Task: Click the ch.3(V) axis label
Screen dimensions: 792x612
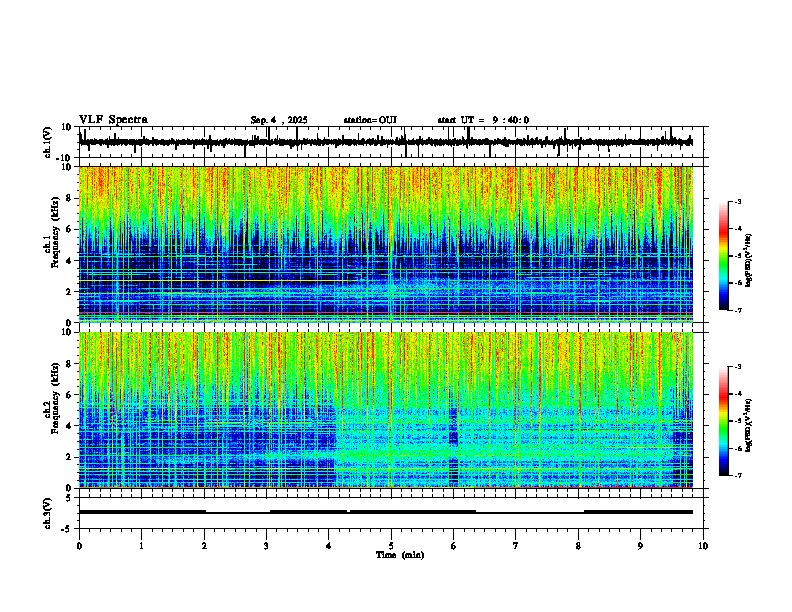Action: coord(48,514)
